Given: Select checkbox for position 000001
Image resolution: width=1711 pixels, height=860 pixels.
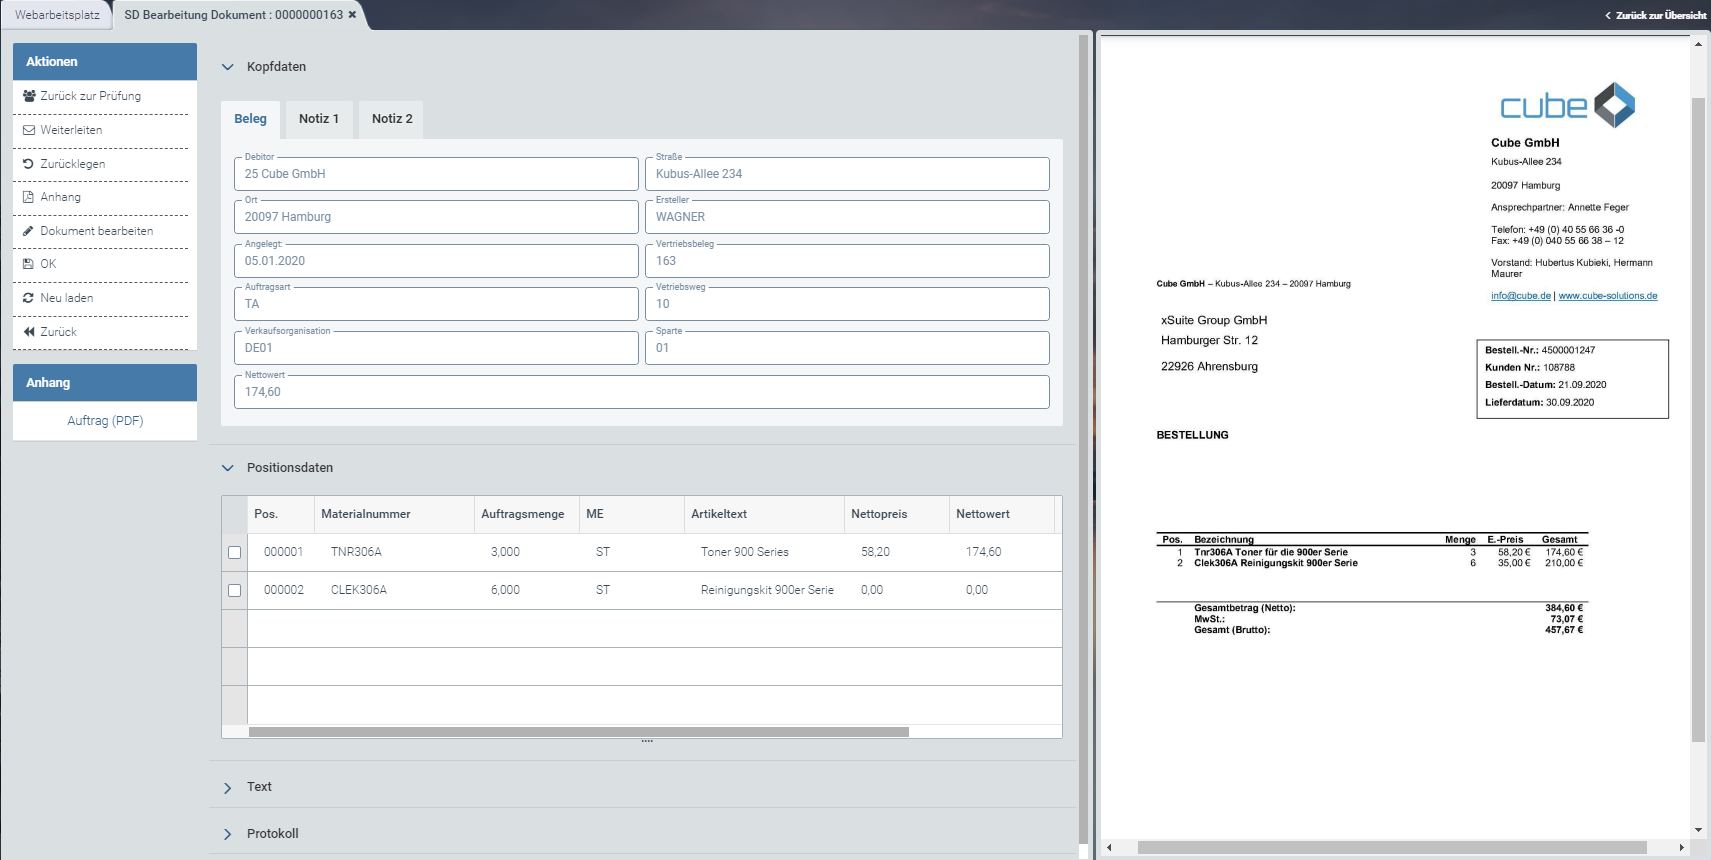Looking at the screenshot, I should pyautogui.click(x=235, y=552).
